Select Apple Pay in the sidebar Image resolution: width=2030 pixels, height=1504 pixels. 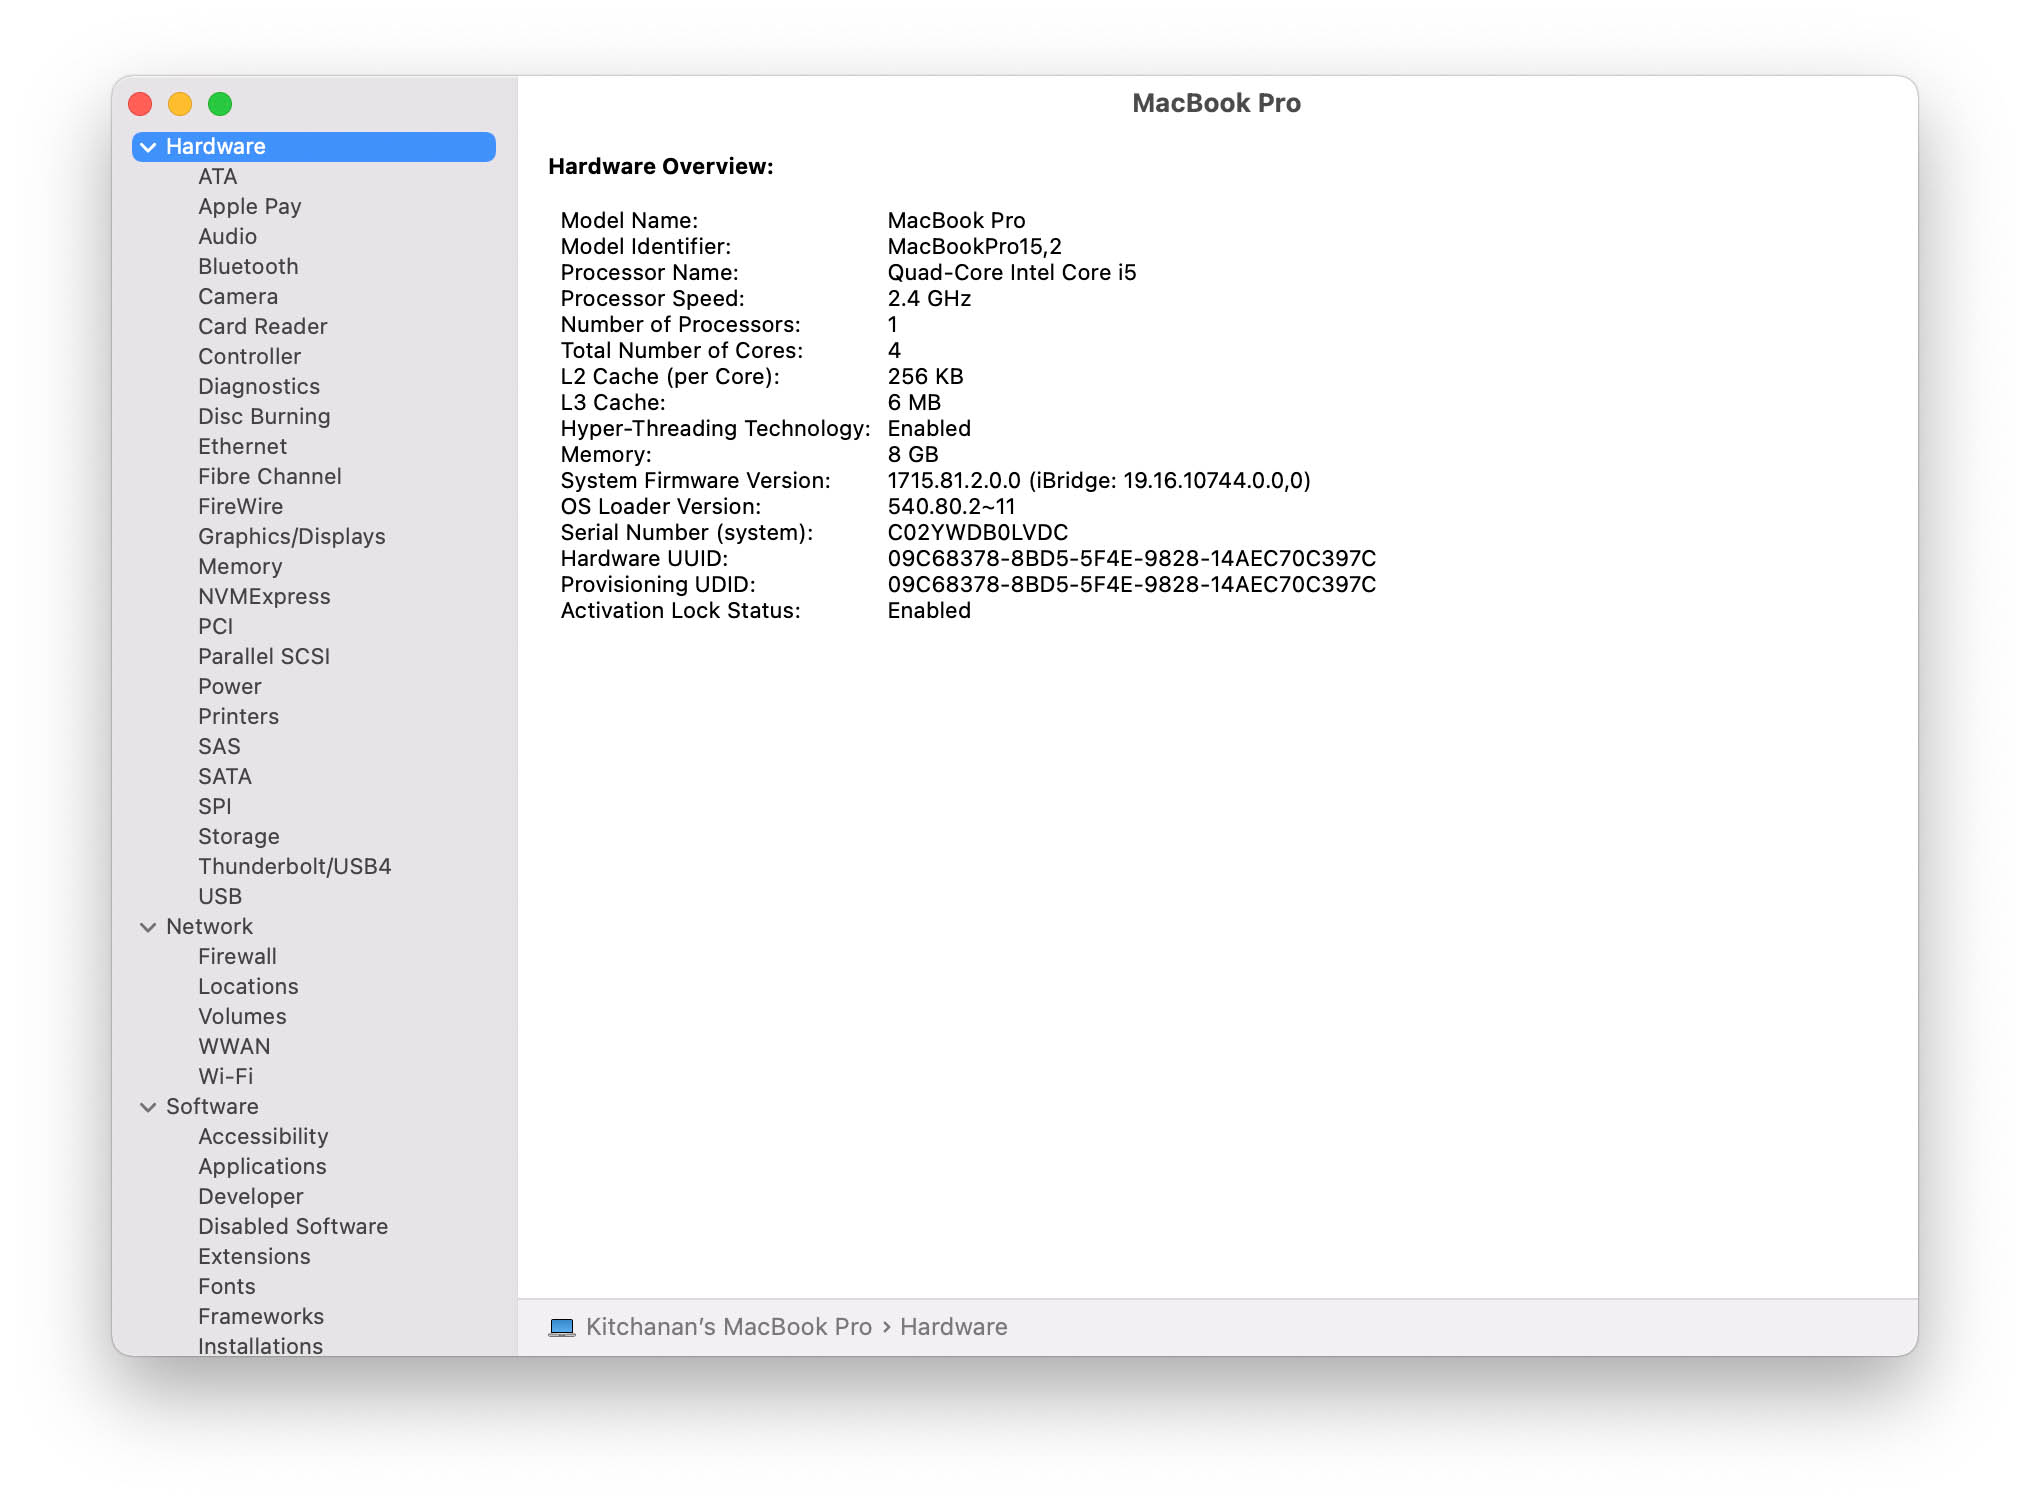click(x=249, y=207)
